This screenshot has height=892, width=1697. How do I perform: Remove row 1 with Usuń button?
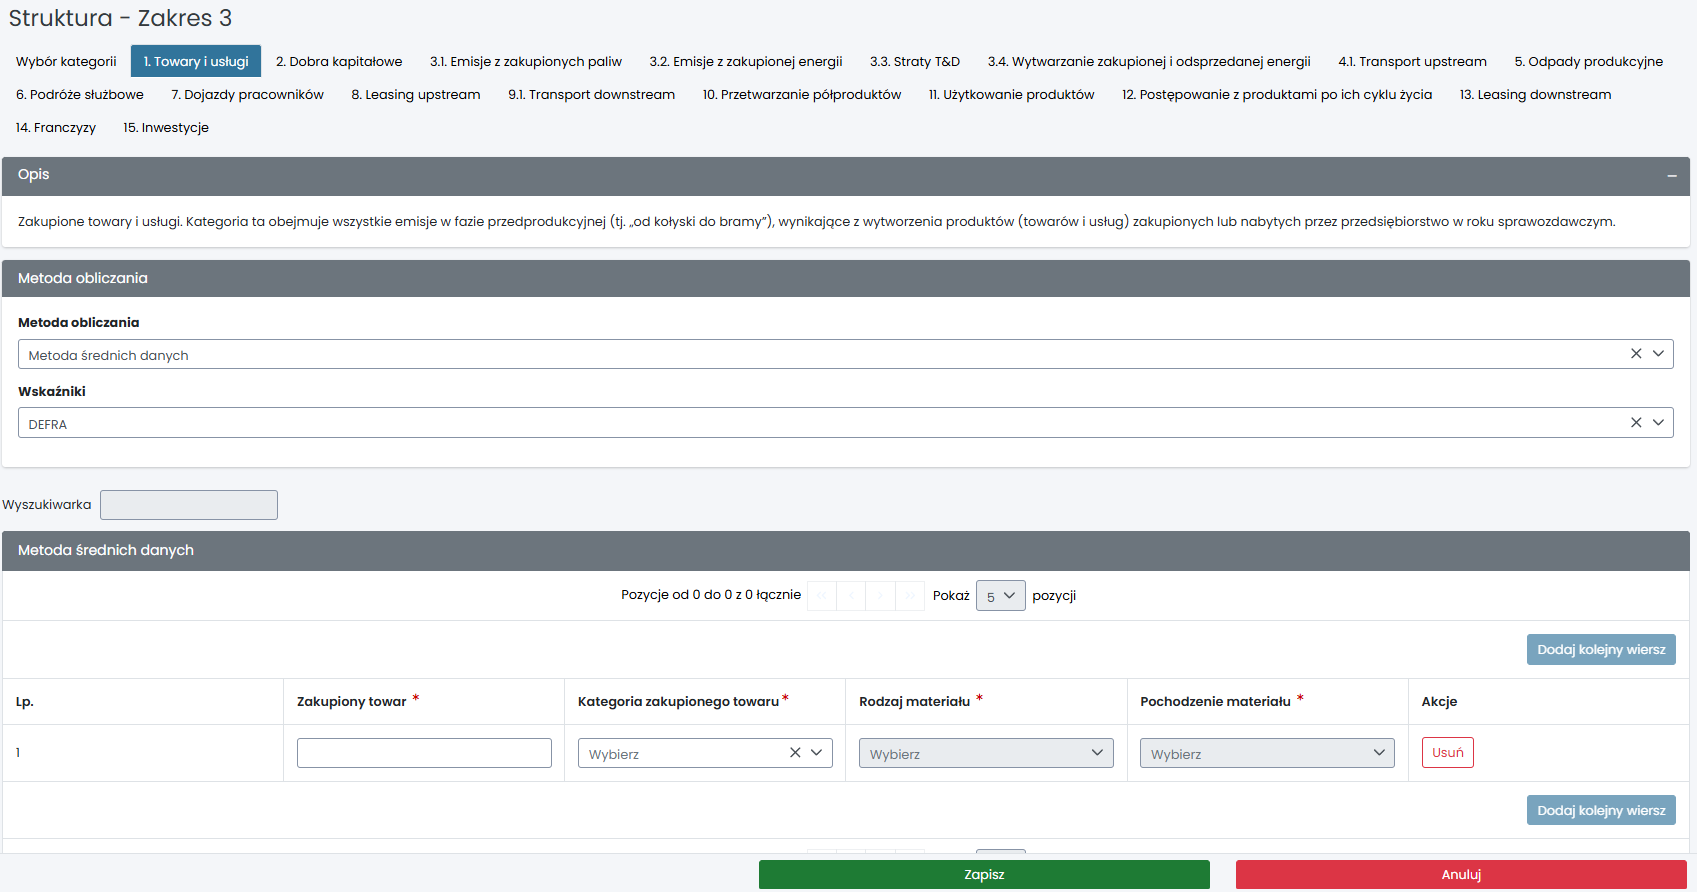[1447, 753]
